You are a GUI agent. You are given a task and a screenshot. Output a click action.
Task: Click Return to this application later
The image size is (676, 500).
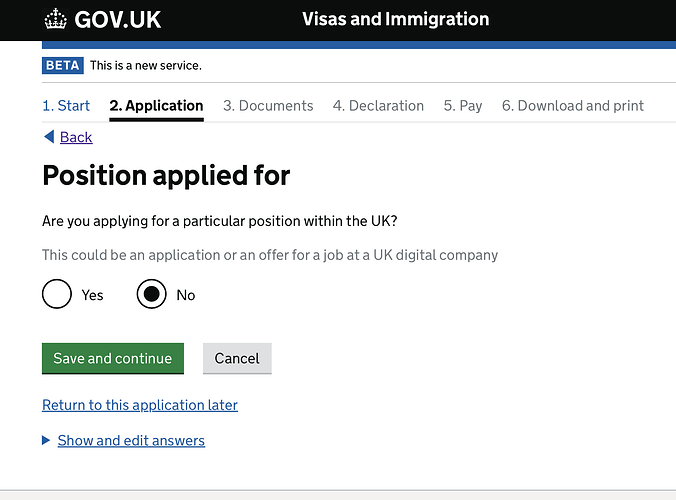click(140, 405)
